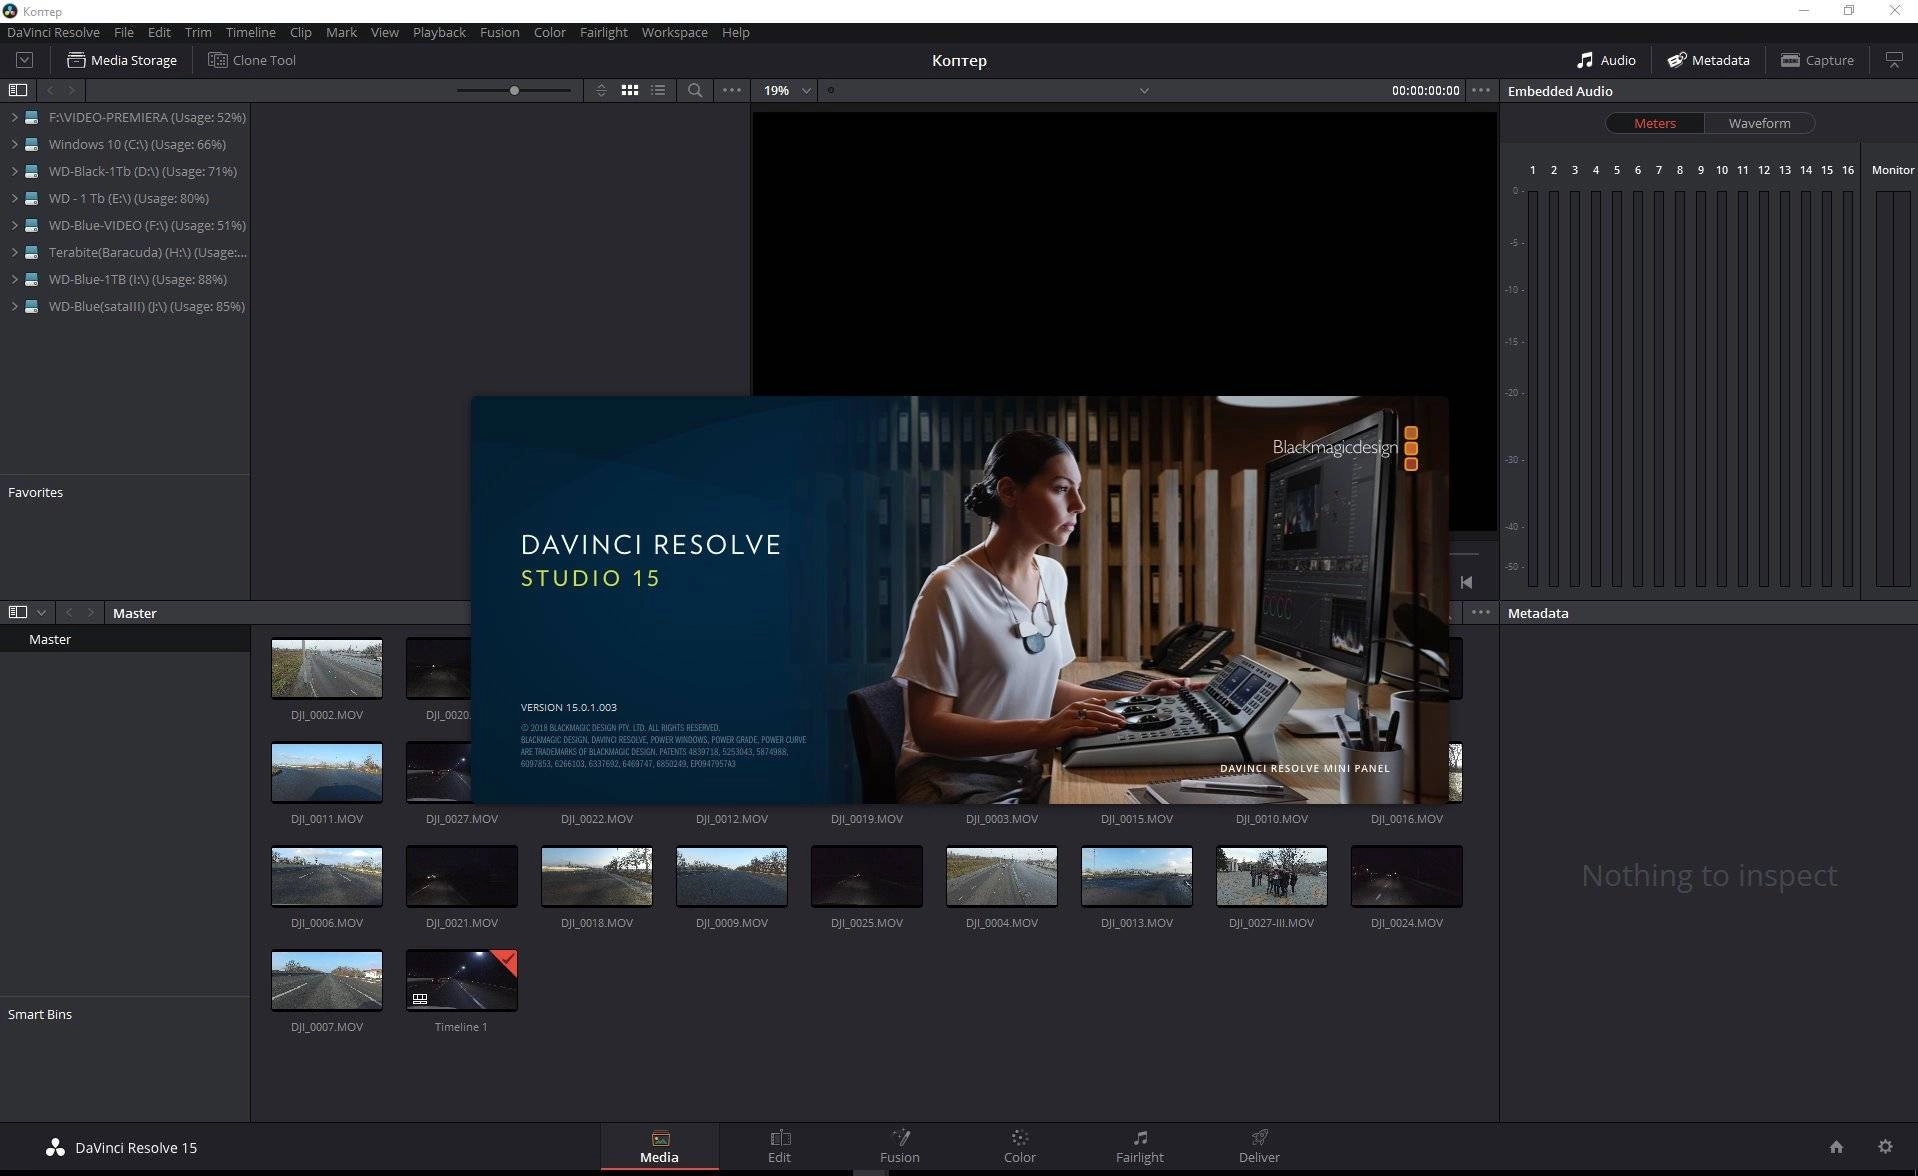Switch media storage to thumbnail grid view

click(630, 90)
